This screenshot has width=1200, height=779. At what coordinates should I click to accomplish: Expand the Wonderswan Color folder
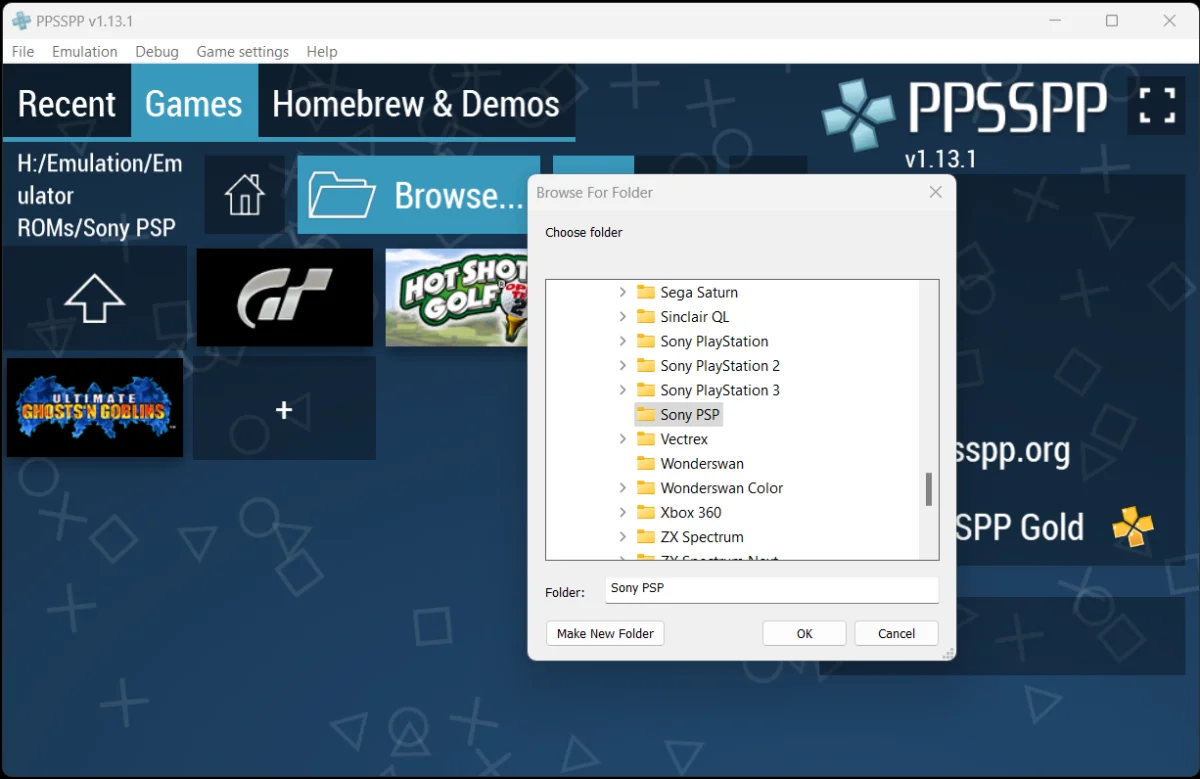(622, 488)
